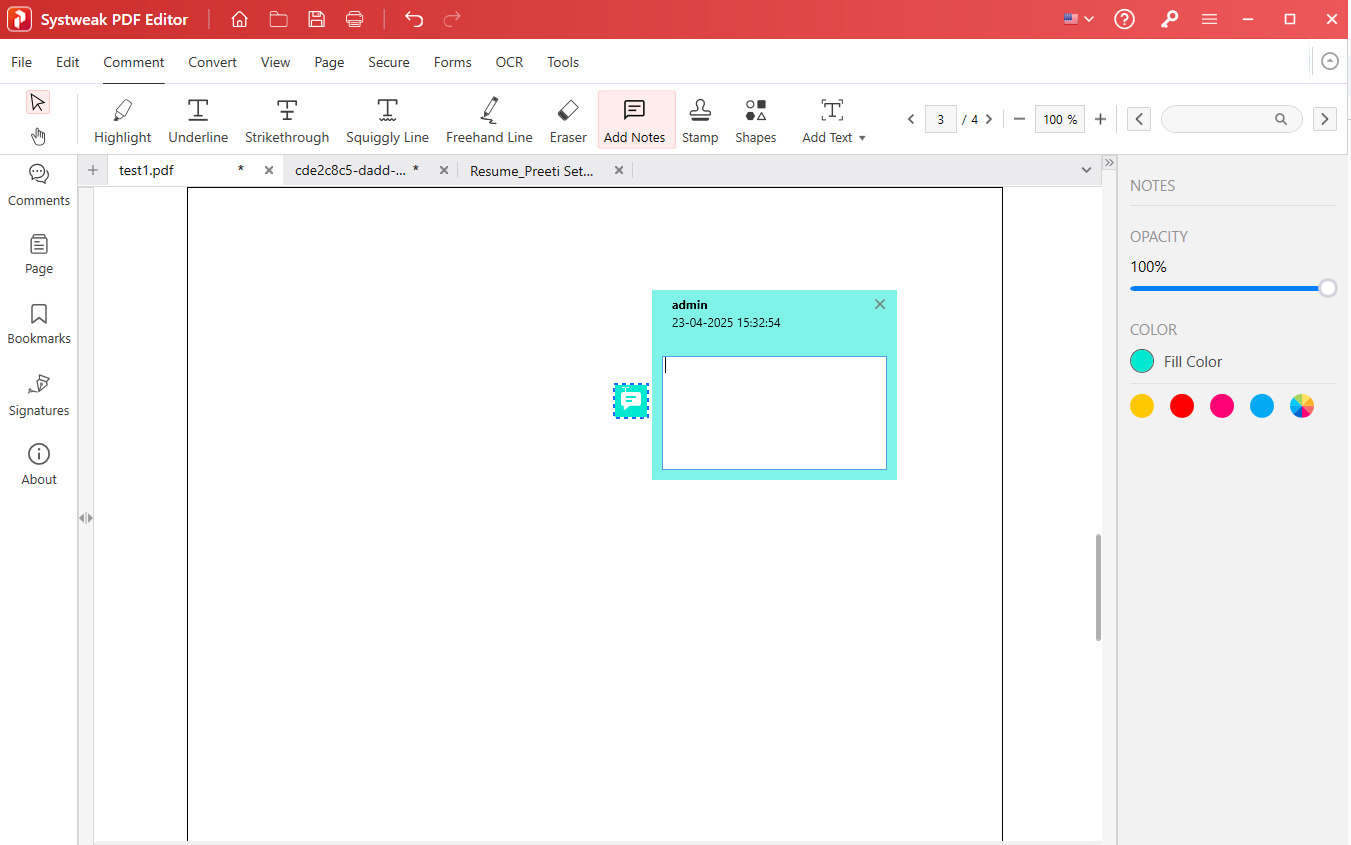Add a new document tab
Viewport: 1351px width, 845px height.
pyautogui.click(x=92, y=170)
